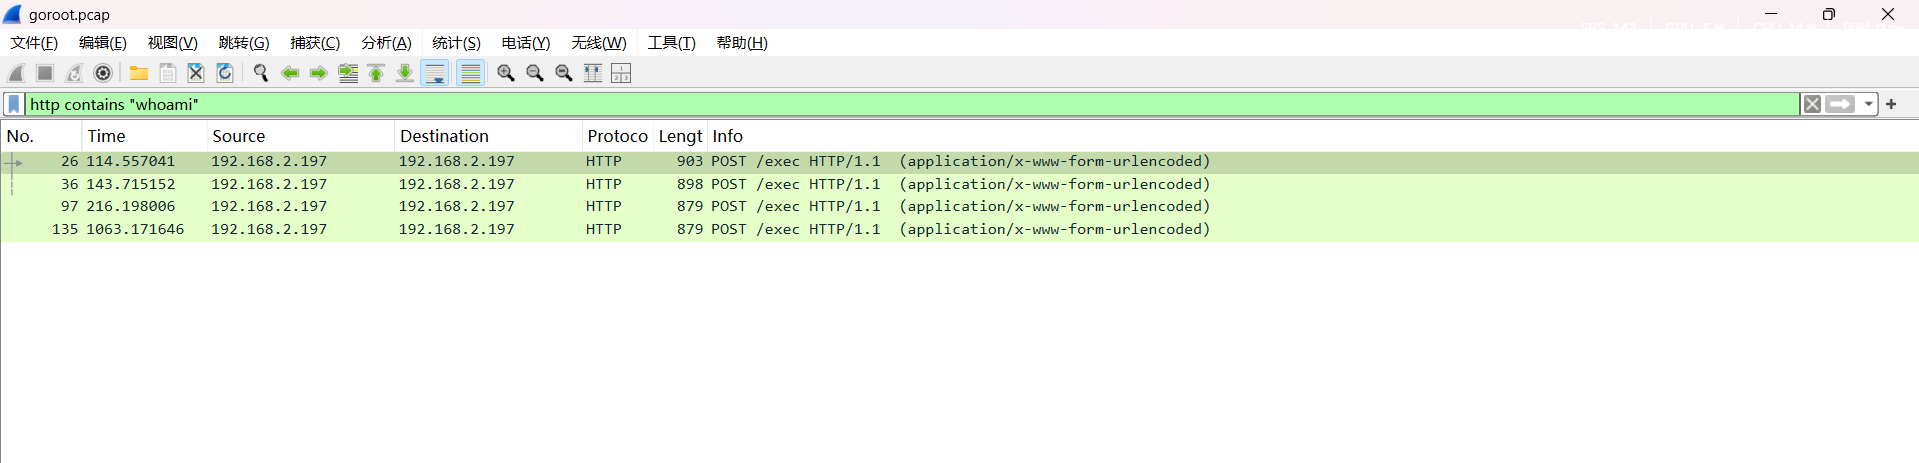Expand the recent display filters dropdown
Screen dimensions: 1919x463
tap(1868, 104)
